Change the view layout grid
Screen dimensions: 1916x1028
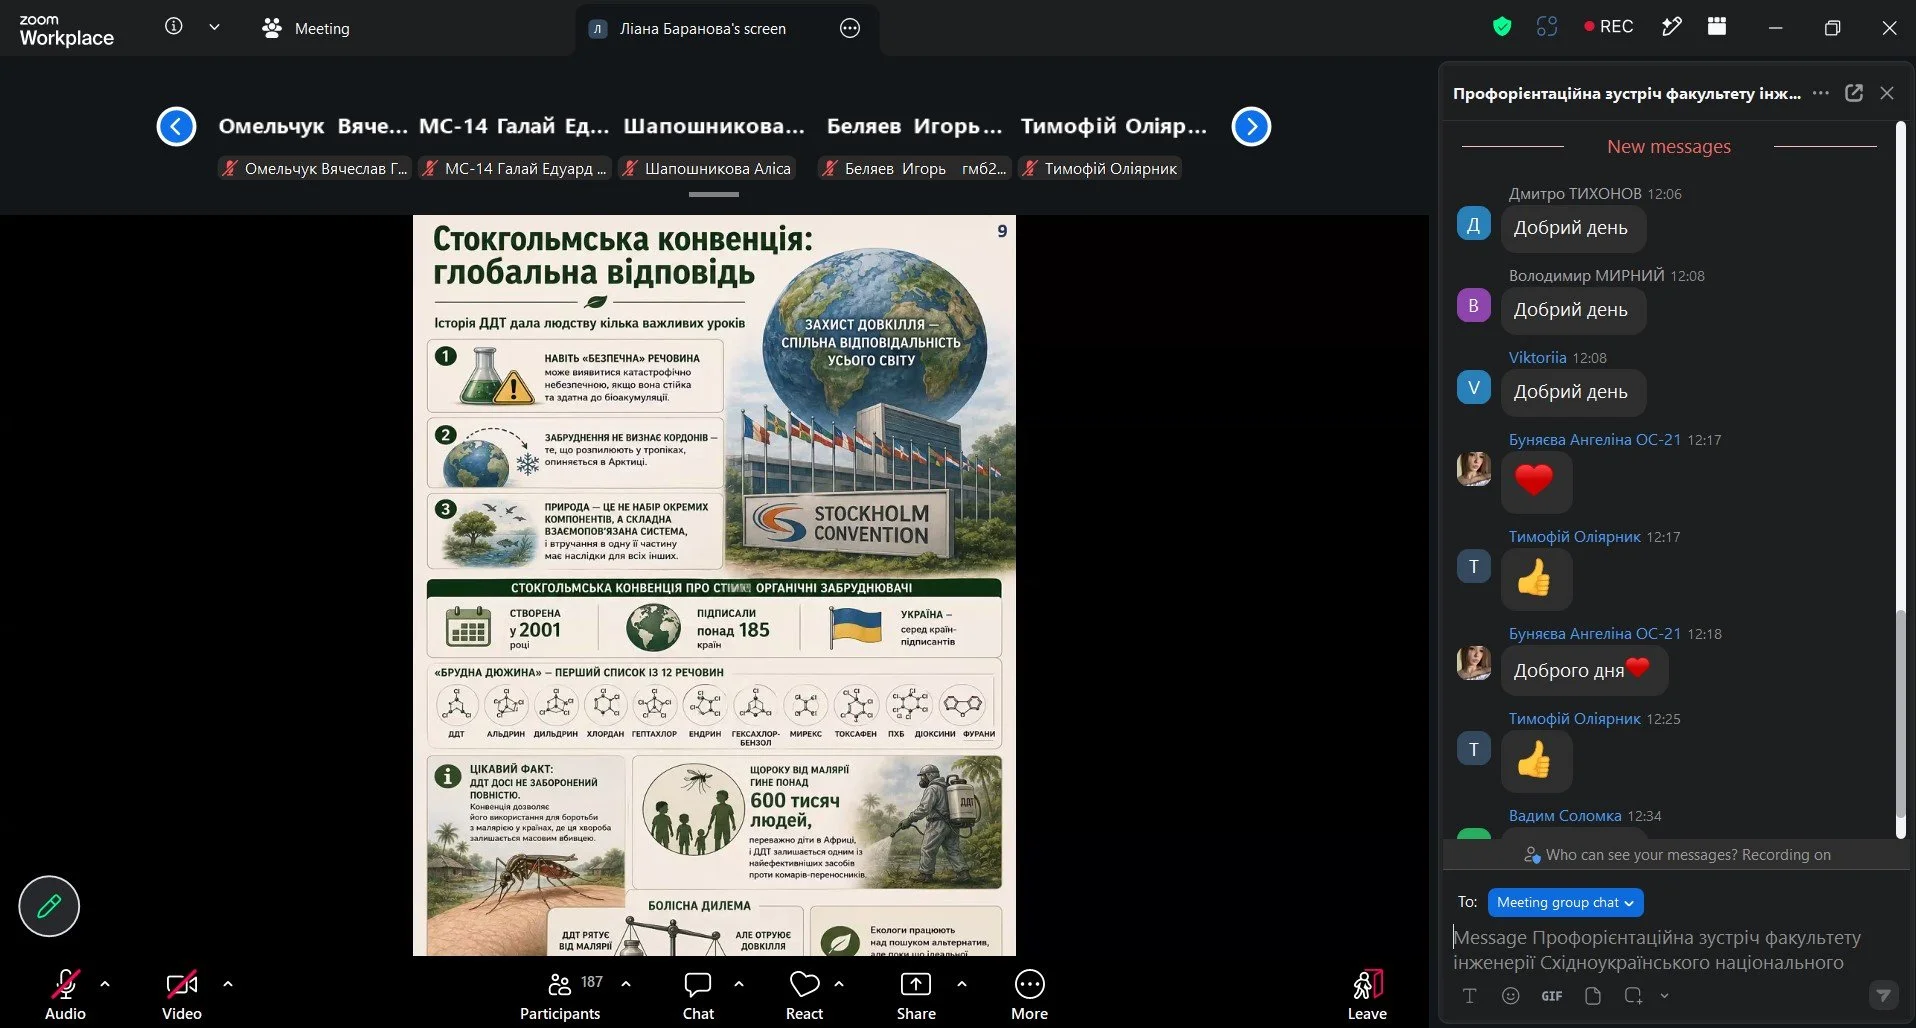point(1717,27)
